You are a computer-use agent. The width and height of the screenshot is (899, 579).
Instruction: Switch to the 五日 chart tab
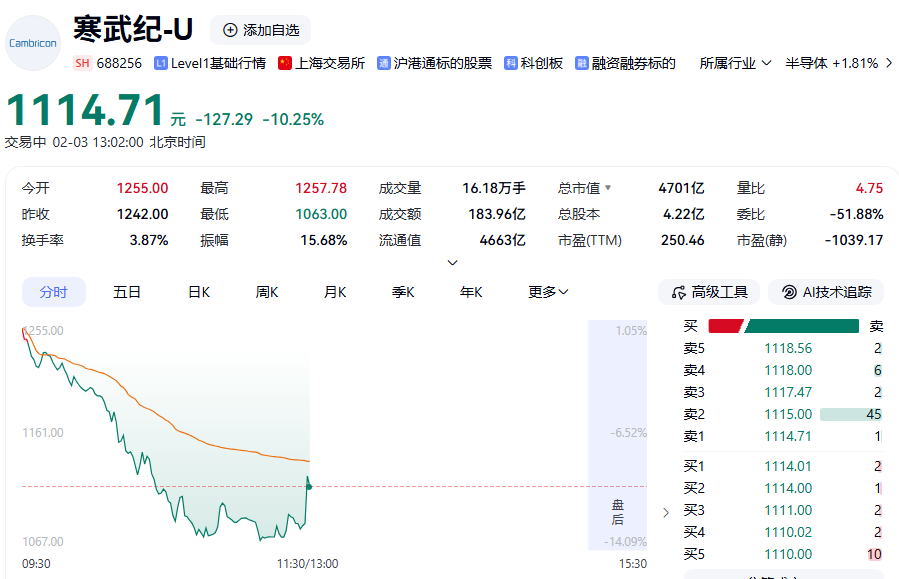tap(127, 292)
